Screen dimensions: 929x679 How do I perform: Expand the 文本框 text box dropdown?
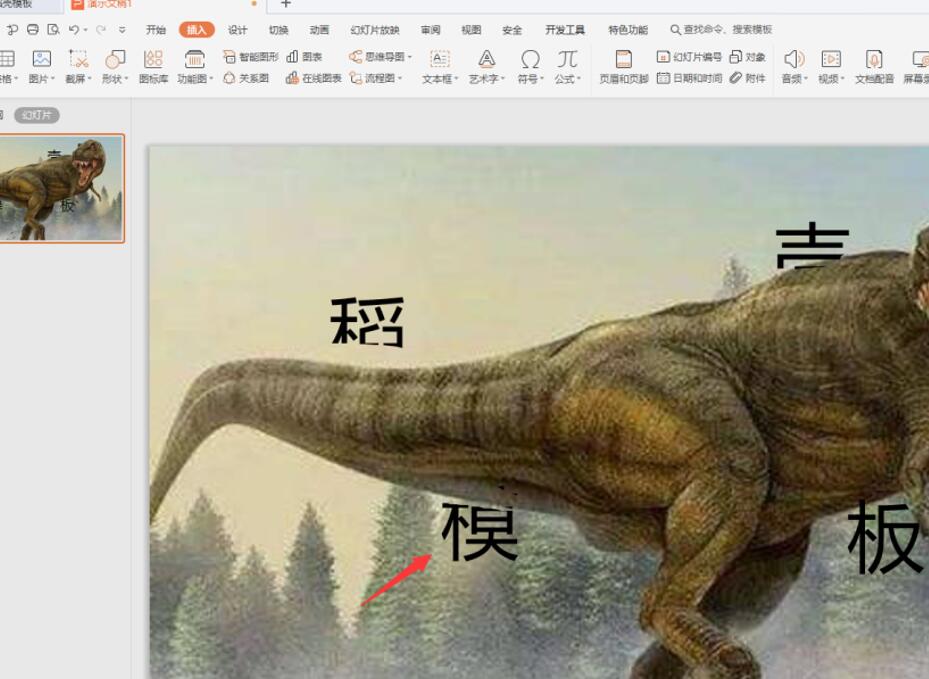click(456, 79)
